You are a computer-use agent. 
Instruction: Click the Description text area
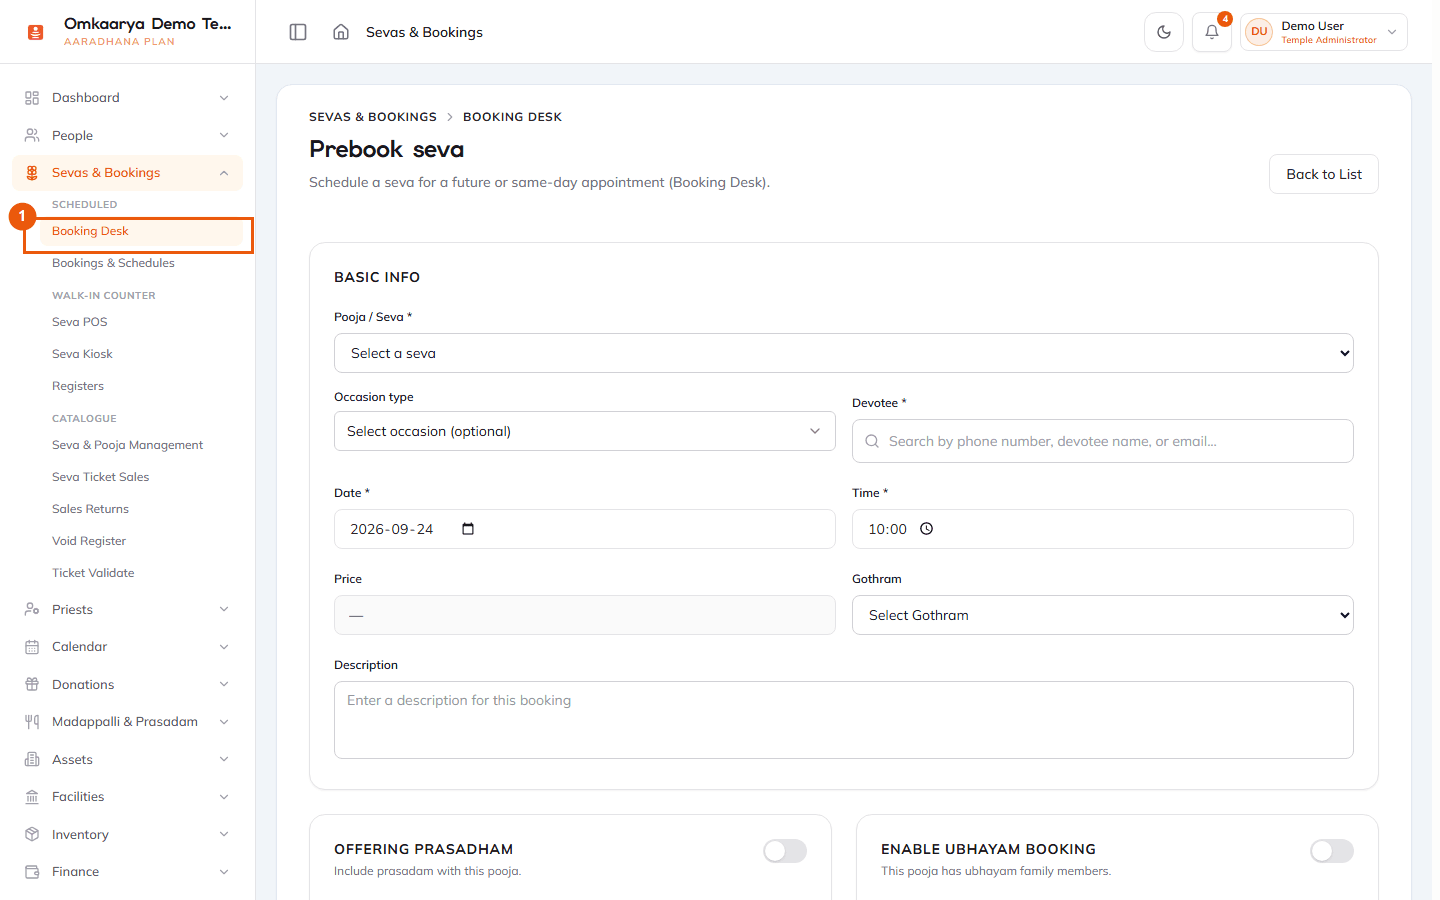[x=844, y=720]
